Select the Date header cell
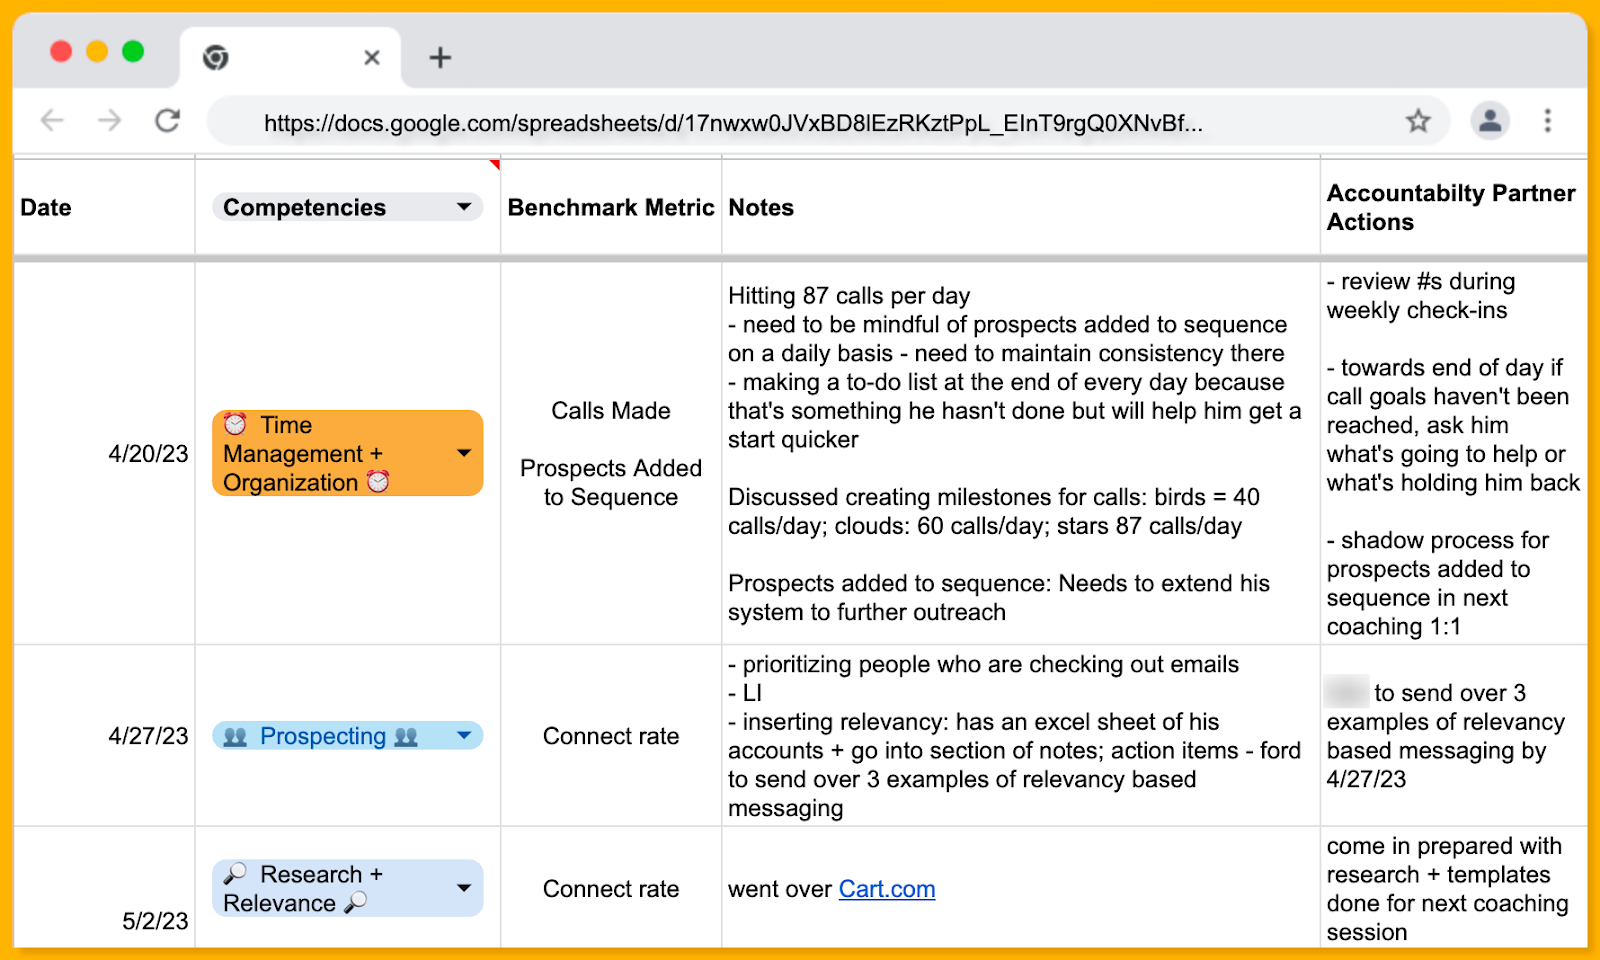This screenshot has width=1600, height=960. [x=104, y=207]
